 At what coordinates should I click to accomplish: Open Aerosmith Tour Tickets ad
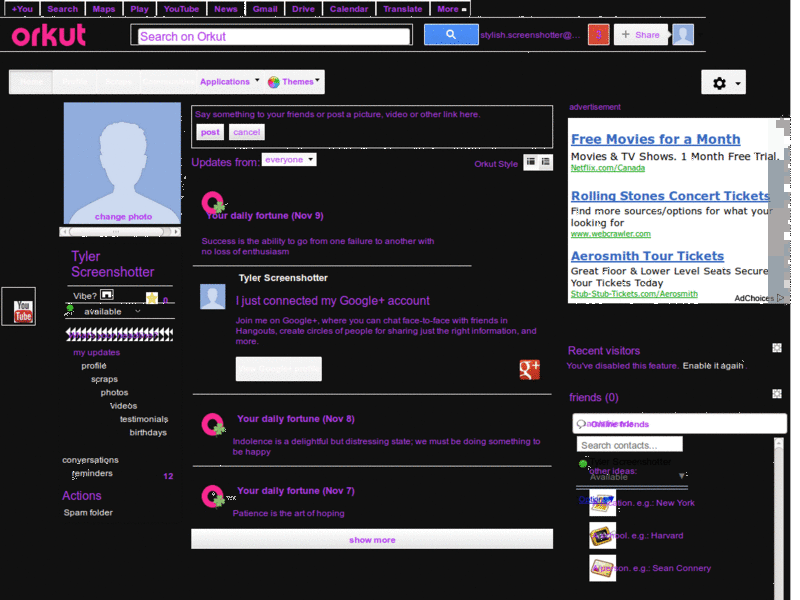tap(647, 256)
